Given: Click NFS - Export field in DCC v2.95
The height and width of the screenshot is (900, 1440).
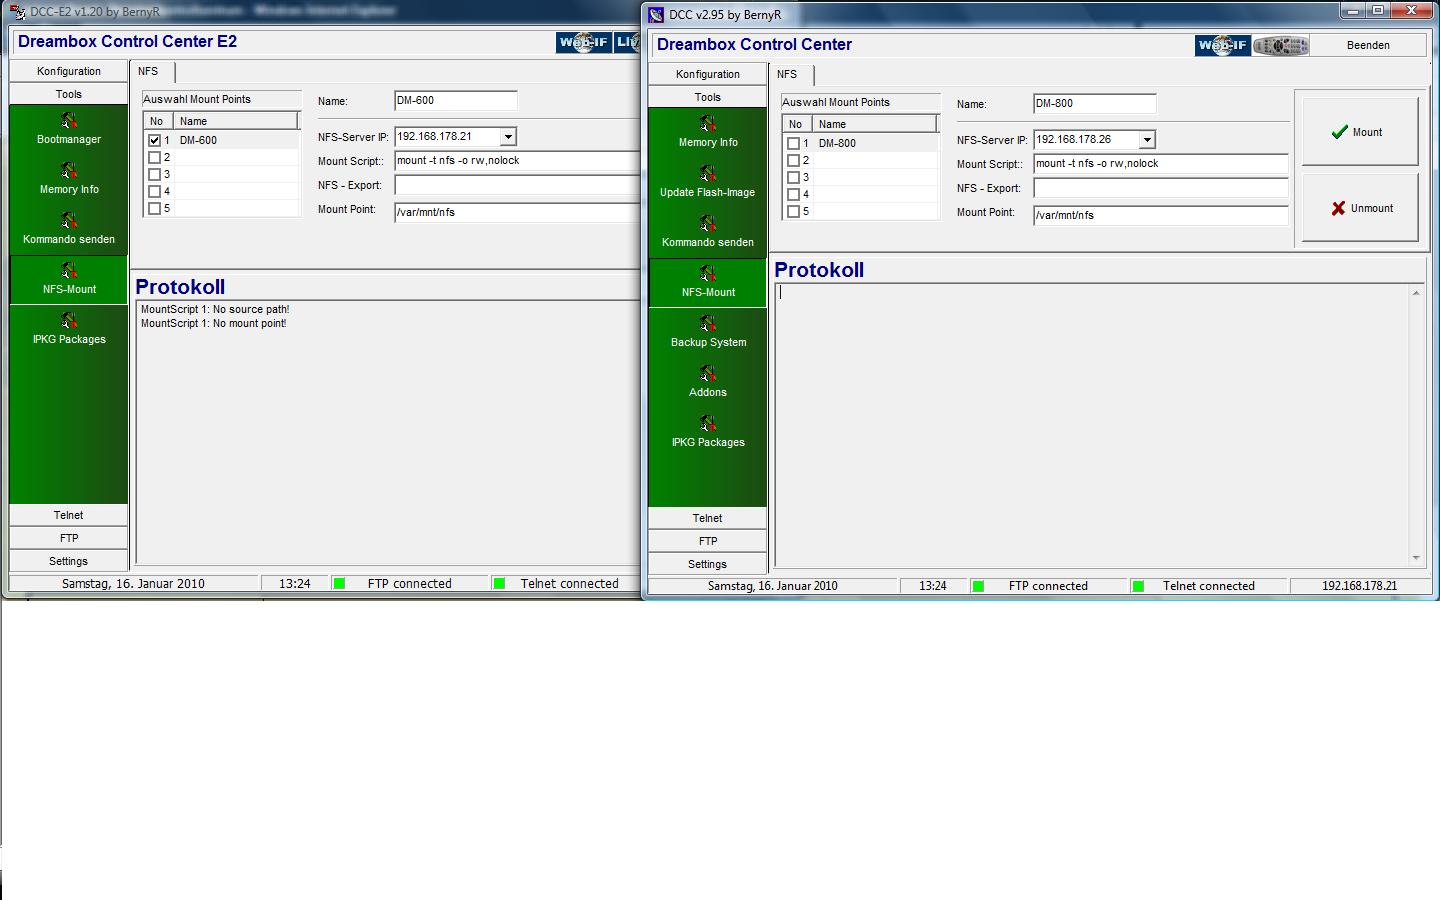Looking at the screenshot, I should click(1160, 188).
